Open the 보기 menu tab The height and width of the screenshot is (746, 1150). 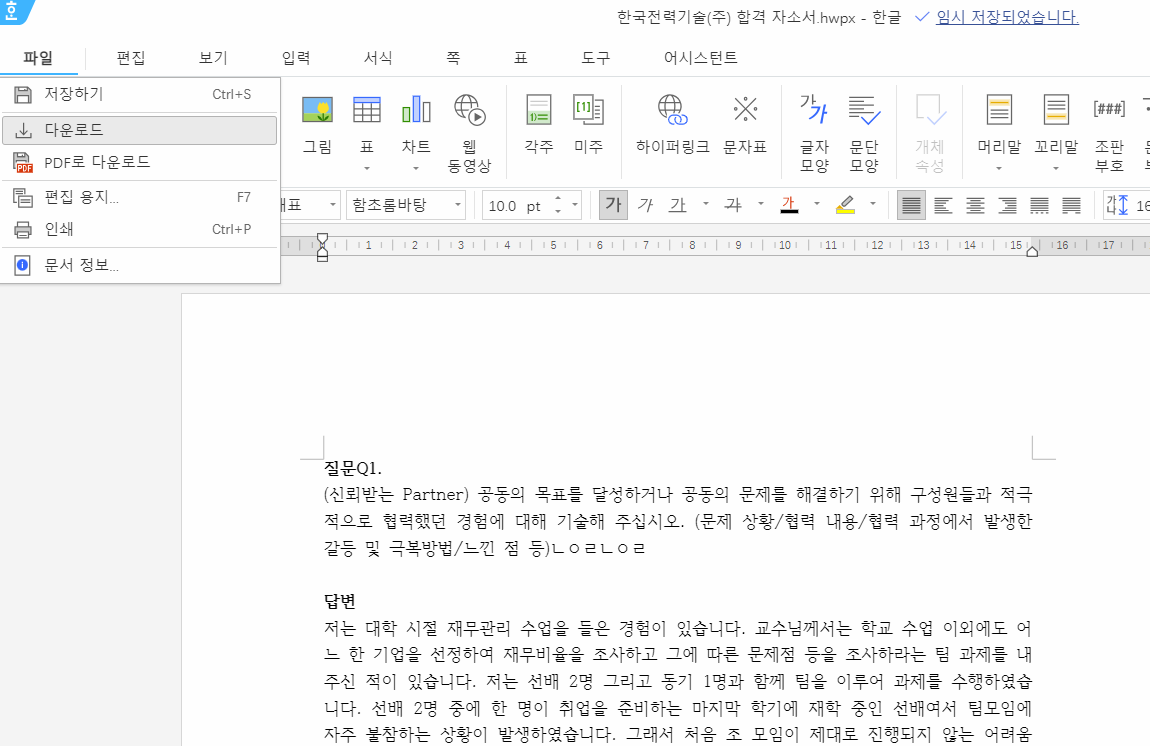point(213,58)
